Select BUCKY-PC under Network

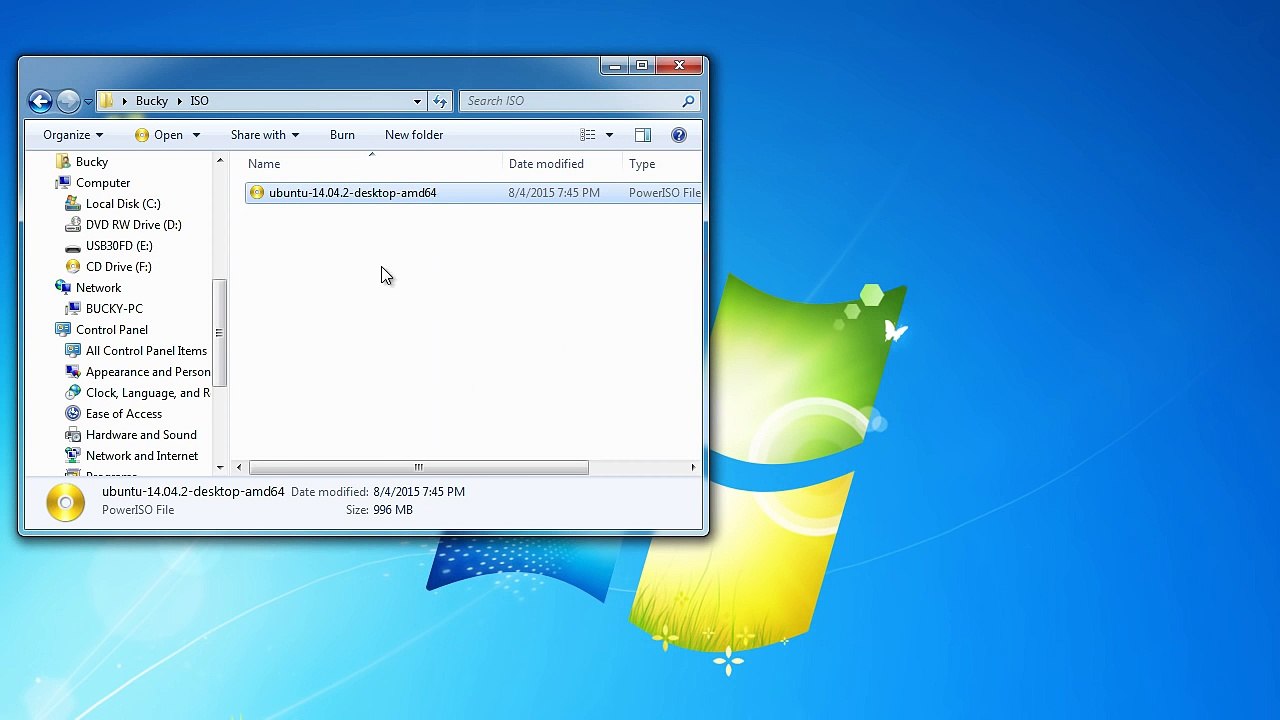click(114, 309)
